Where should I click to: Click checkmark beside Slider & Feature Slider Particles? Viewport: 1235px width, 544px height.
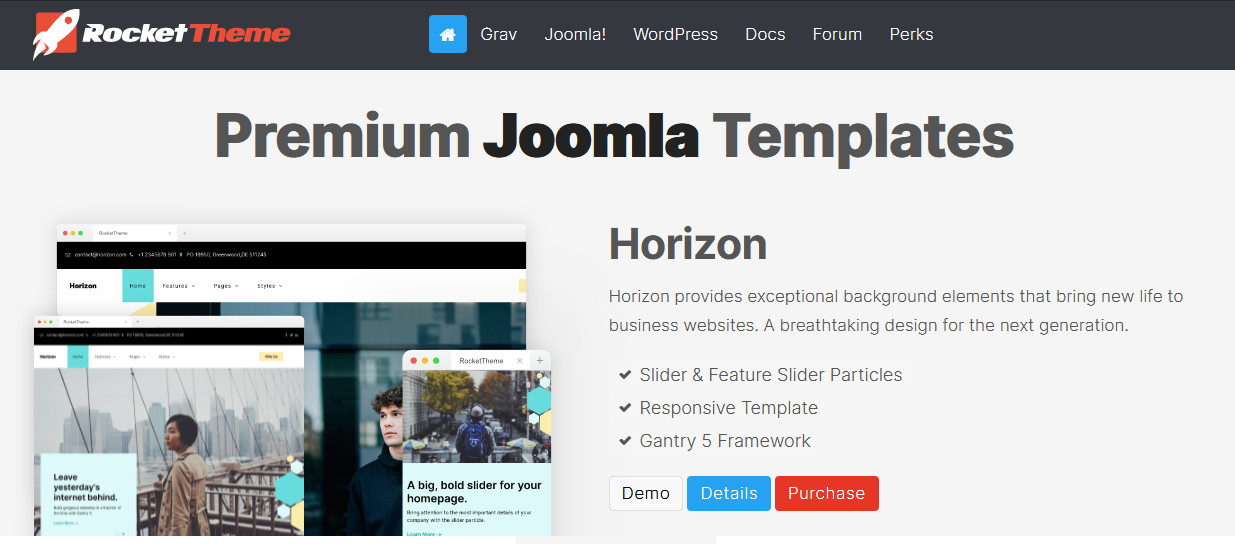tap(625, 375)
